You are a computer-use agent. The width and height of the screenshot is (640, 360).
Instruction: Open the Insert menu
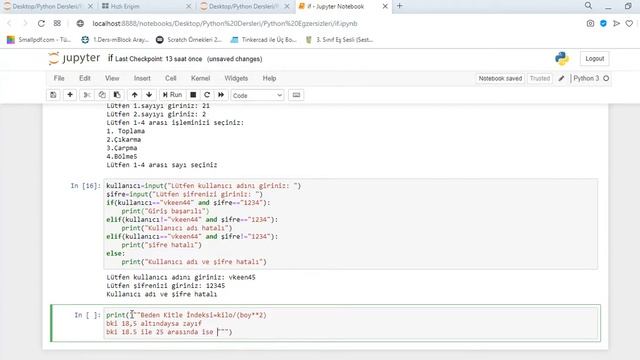tap(142, 78)
